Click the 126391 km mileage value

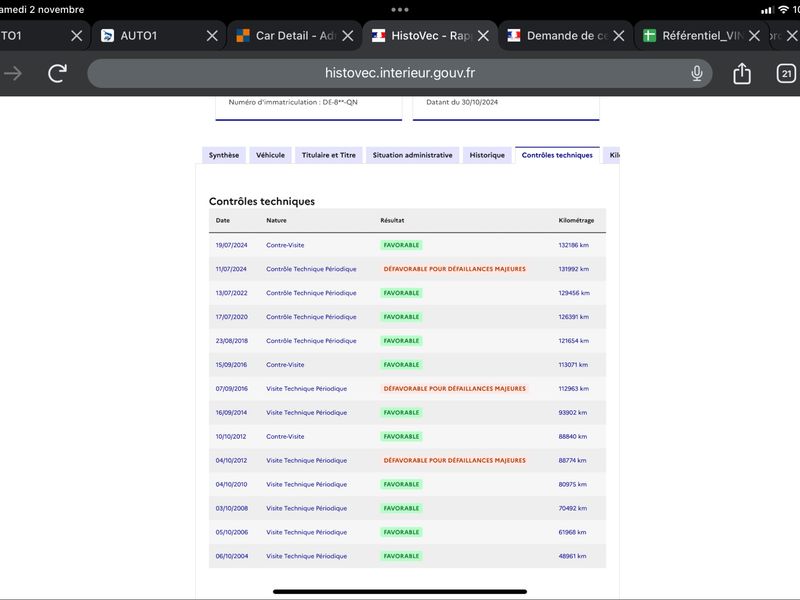pos(573,317)
